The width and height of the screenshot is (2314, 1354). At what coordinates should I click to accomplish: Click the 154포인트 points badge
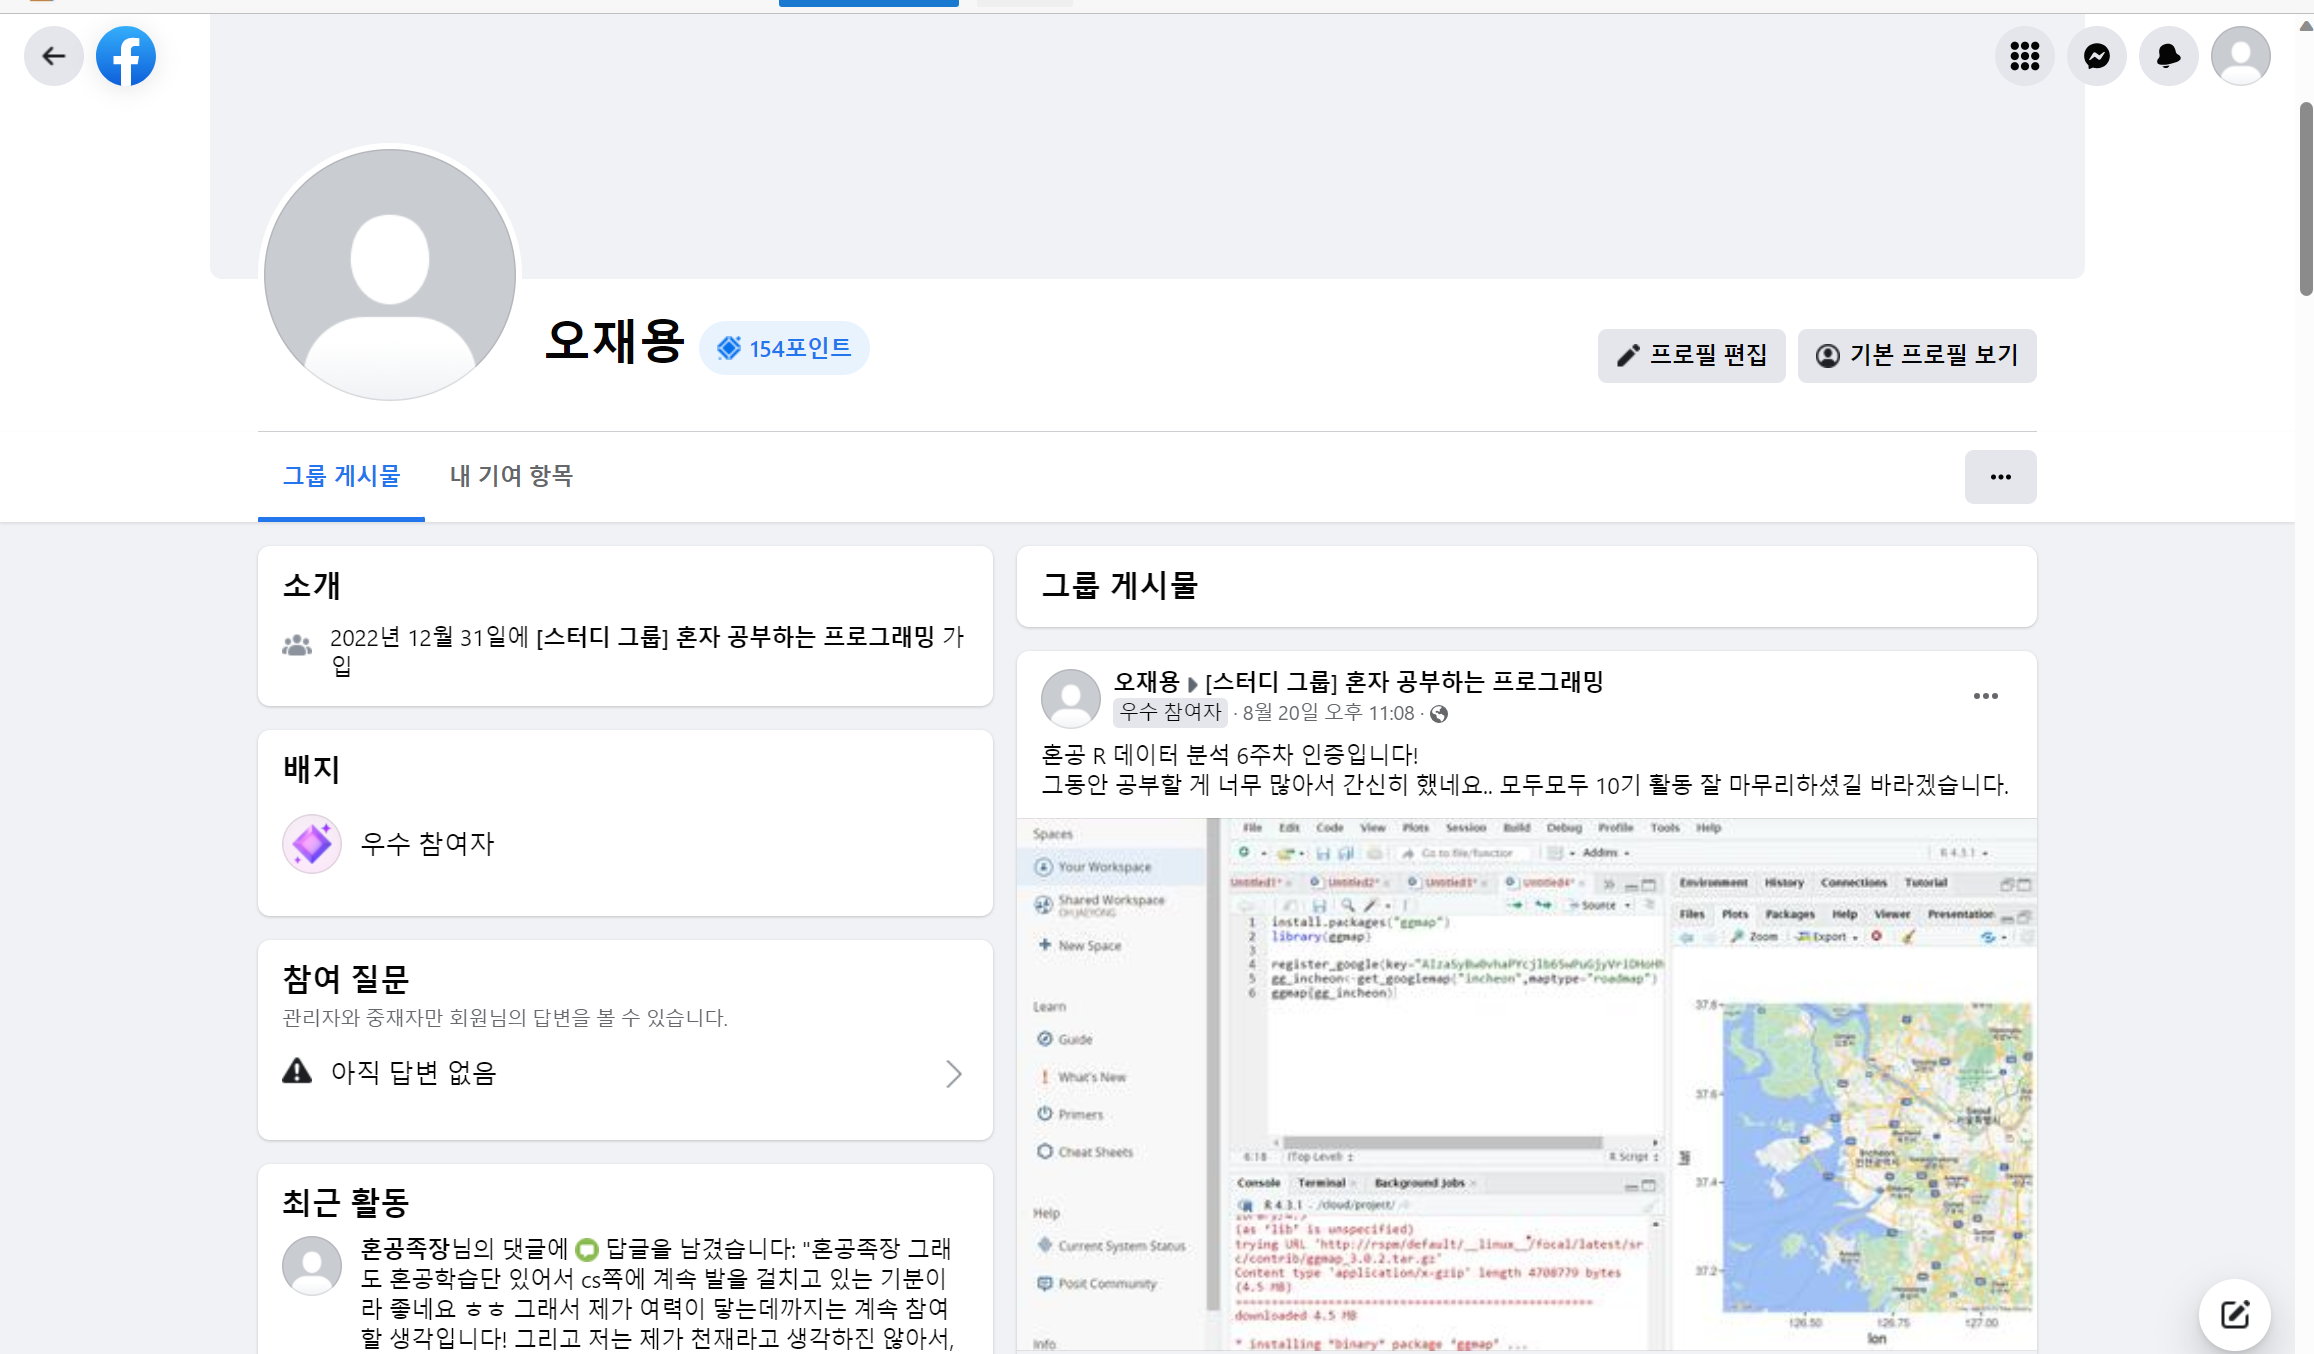(x=784, y=348)
